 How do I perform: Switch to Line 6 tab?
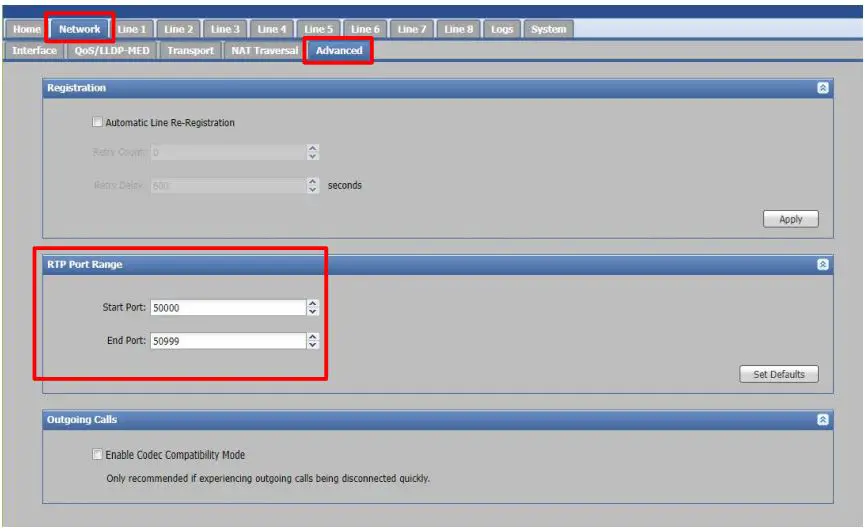click(365, 29)
